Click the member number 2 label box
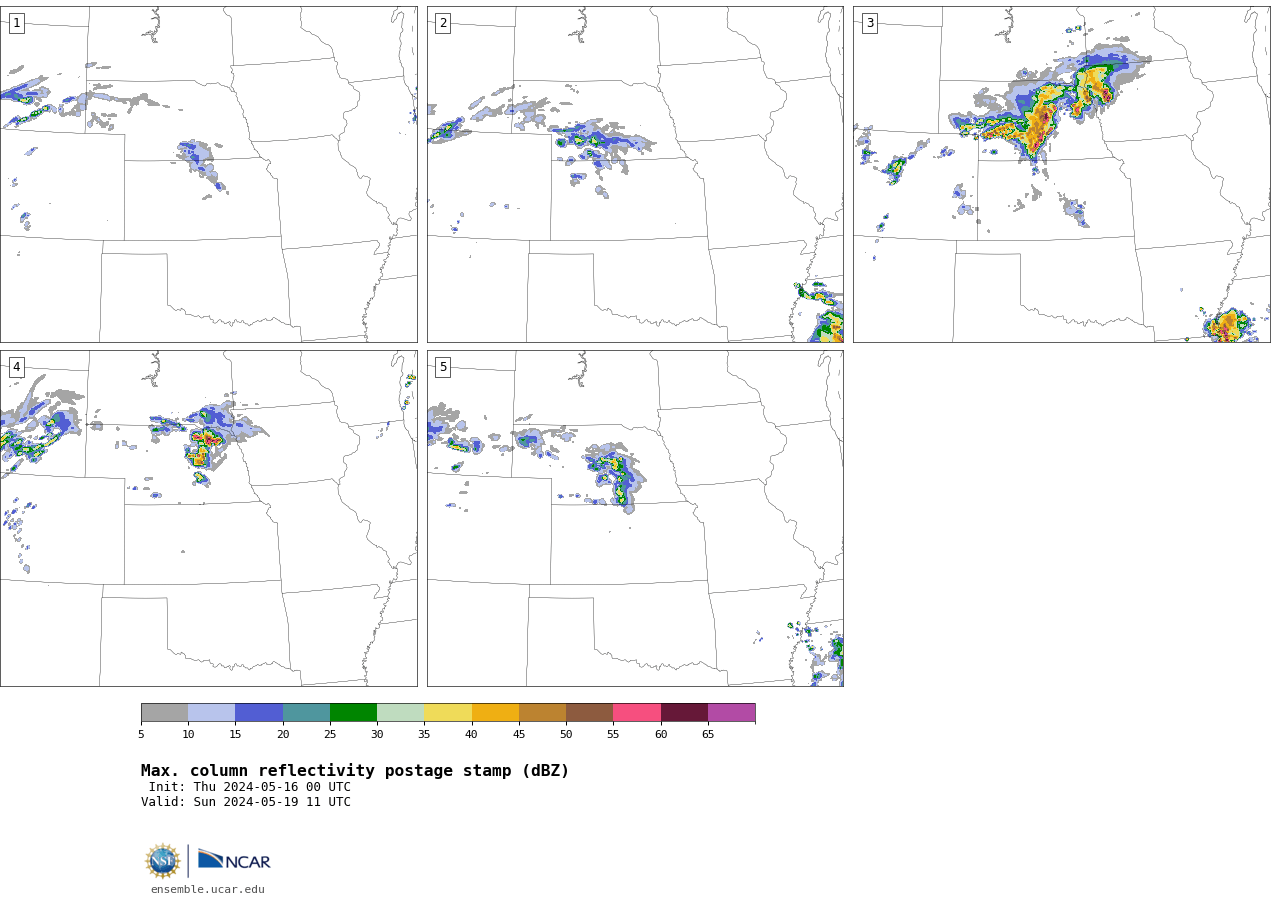 point(443,23)
